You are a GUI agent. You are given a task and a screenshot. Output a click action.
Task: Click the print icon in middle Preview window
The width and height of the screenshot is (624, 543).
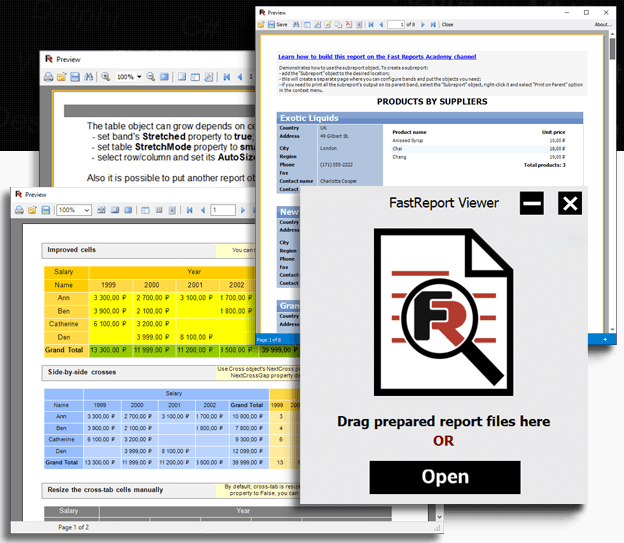tap(49, 77)
